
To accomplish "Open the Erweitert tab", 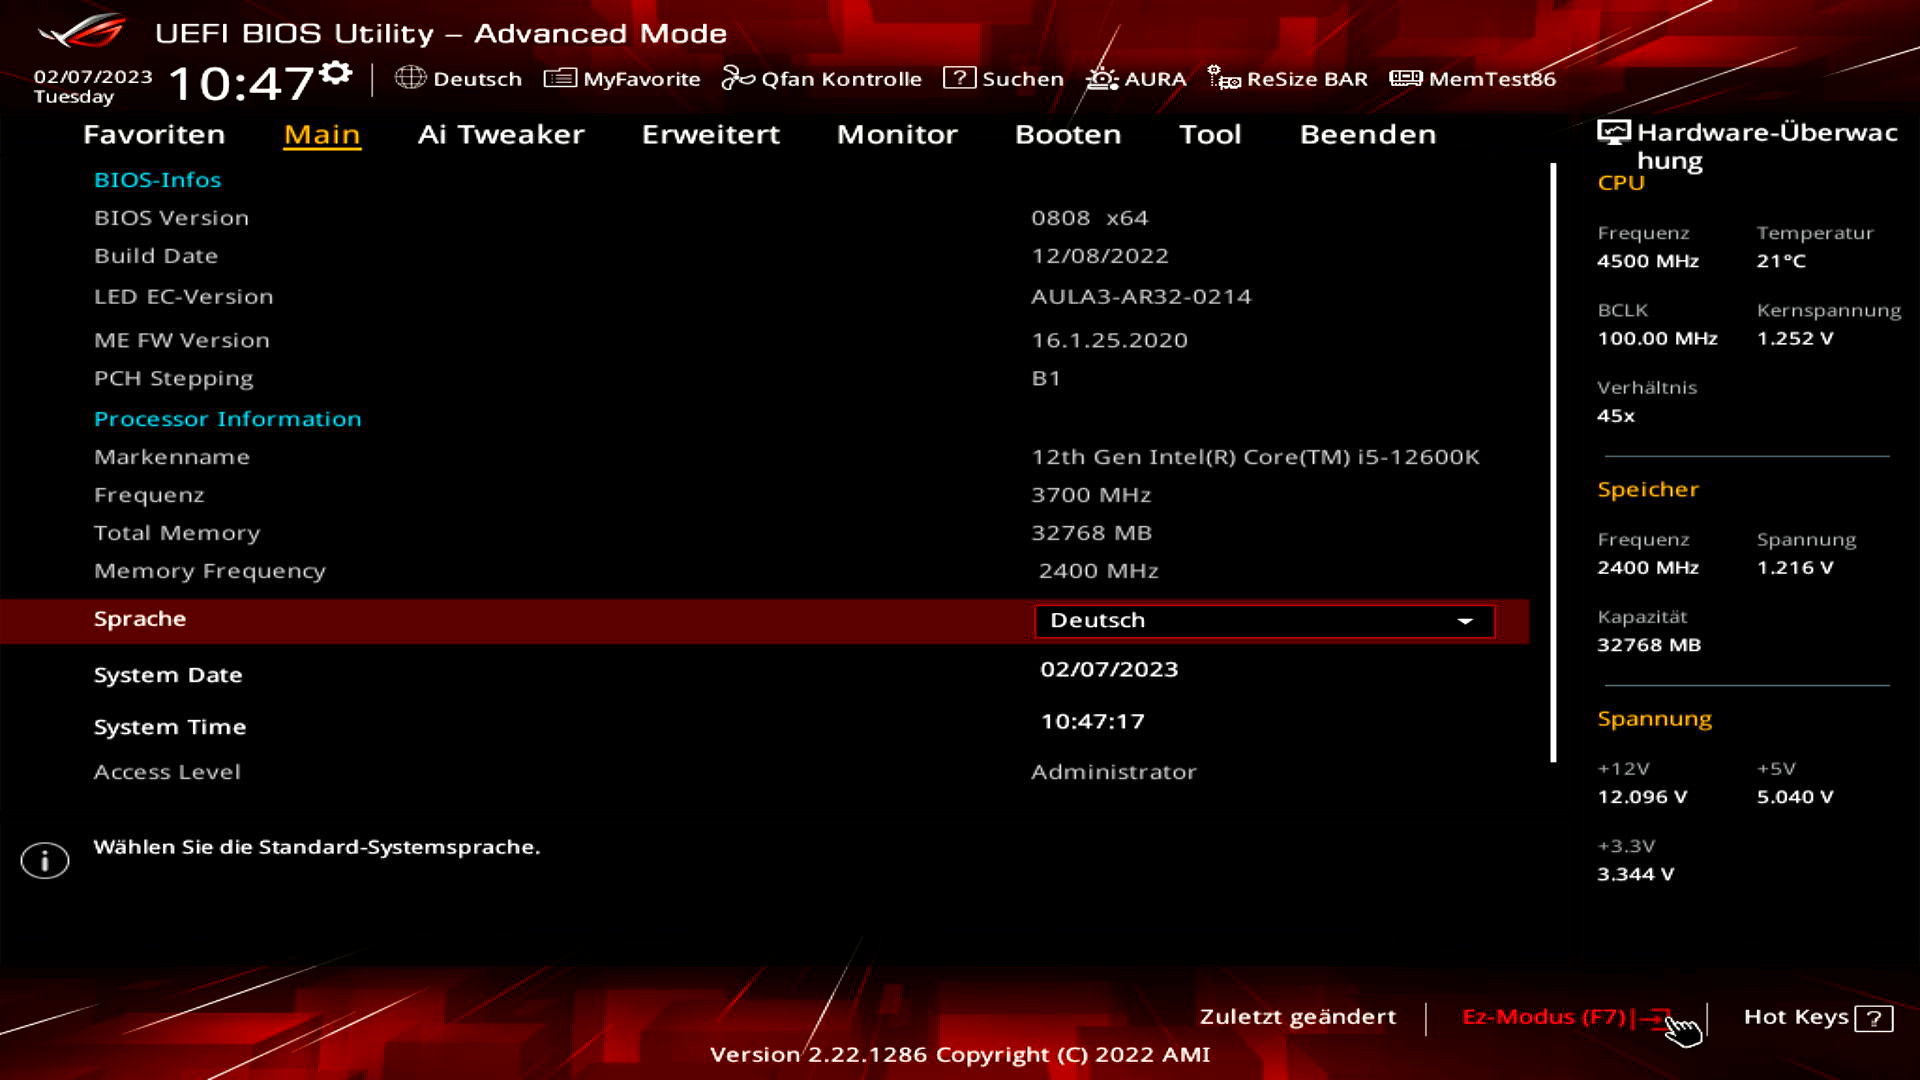I will coord(710,134).
